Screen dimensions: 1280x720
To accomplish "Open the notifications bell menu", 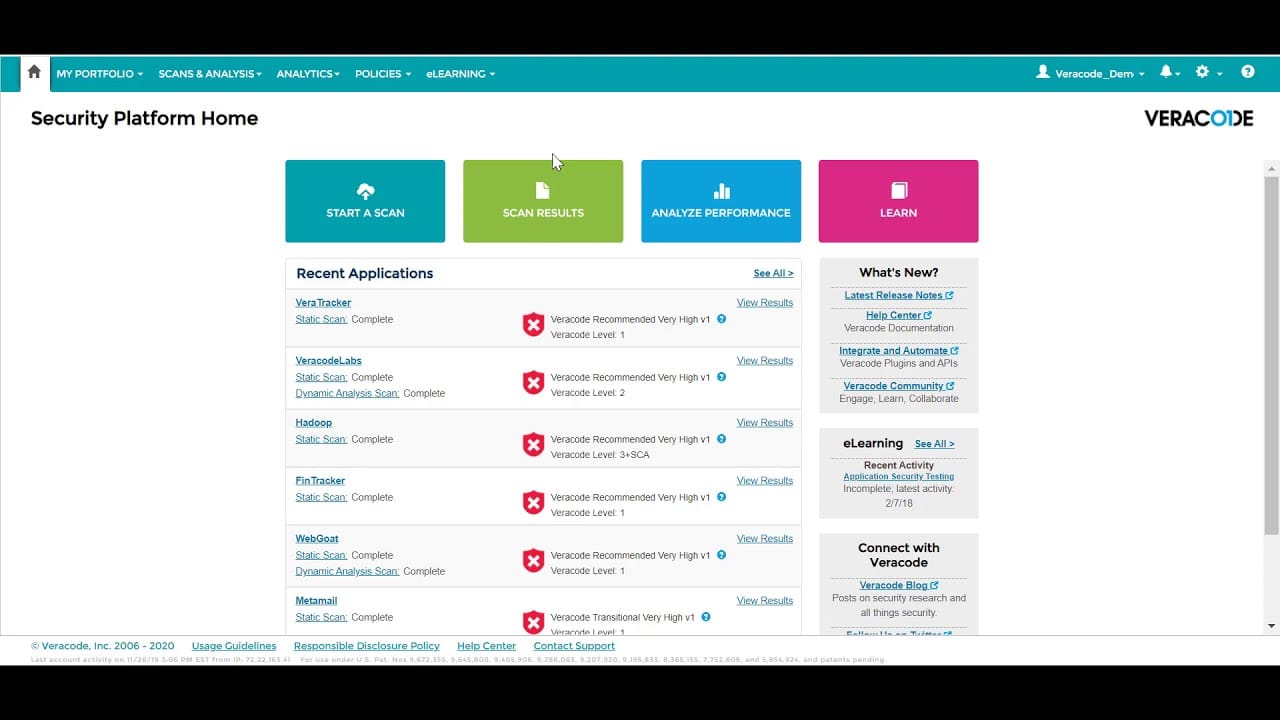I will pos(1169,73).
